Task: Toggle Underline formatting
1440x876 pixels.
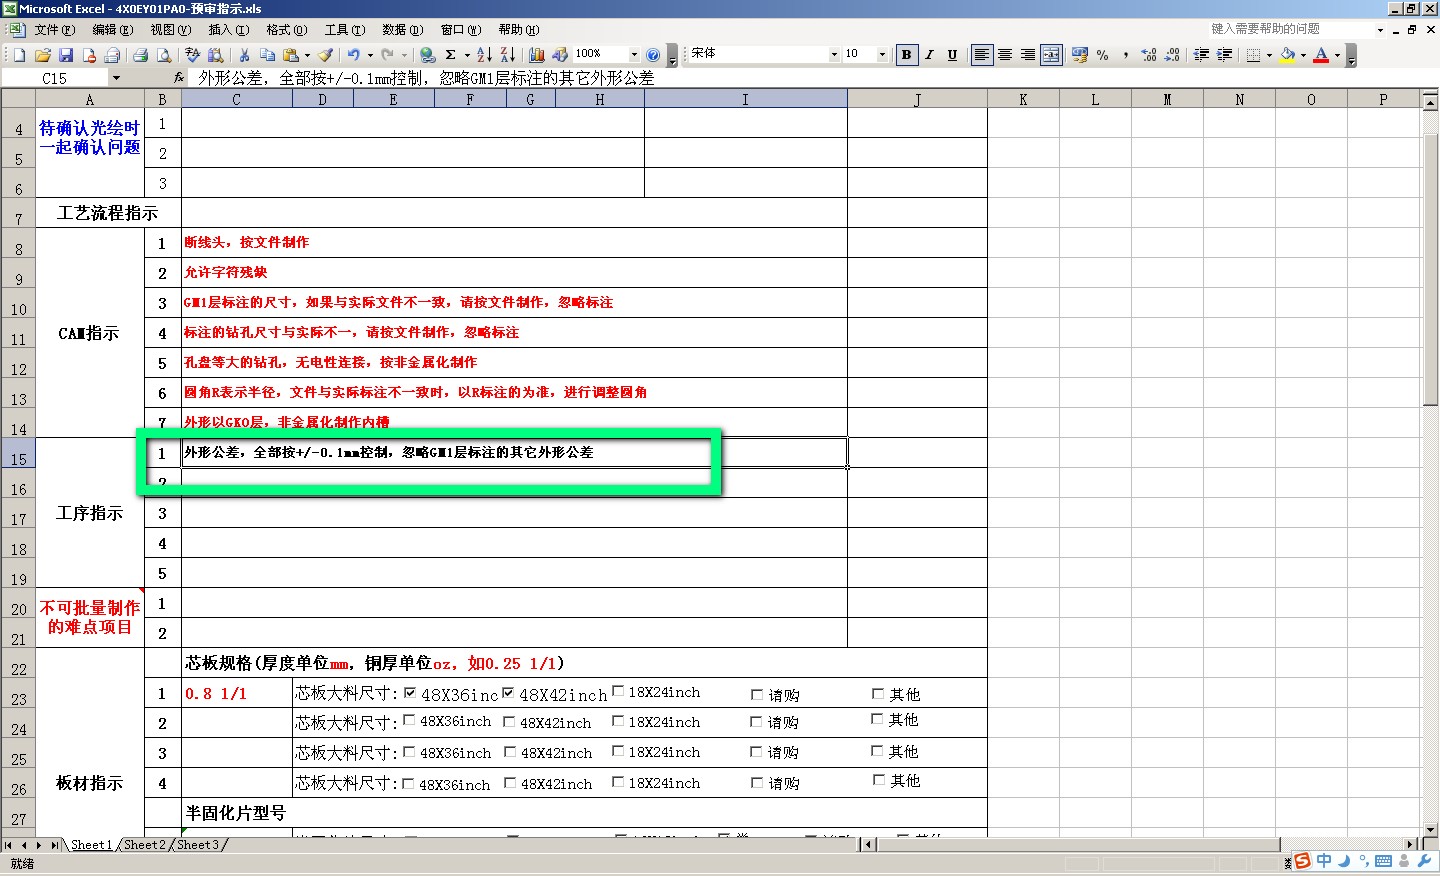Action: [x=952, y=55]
